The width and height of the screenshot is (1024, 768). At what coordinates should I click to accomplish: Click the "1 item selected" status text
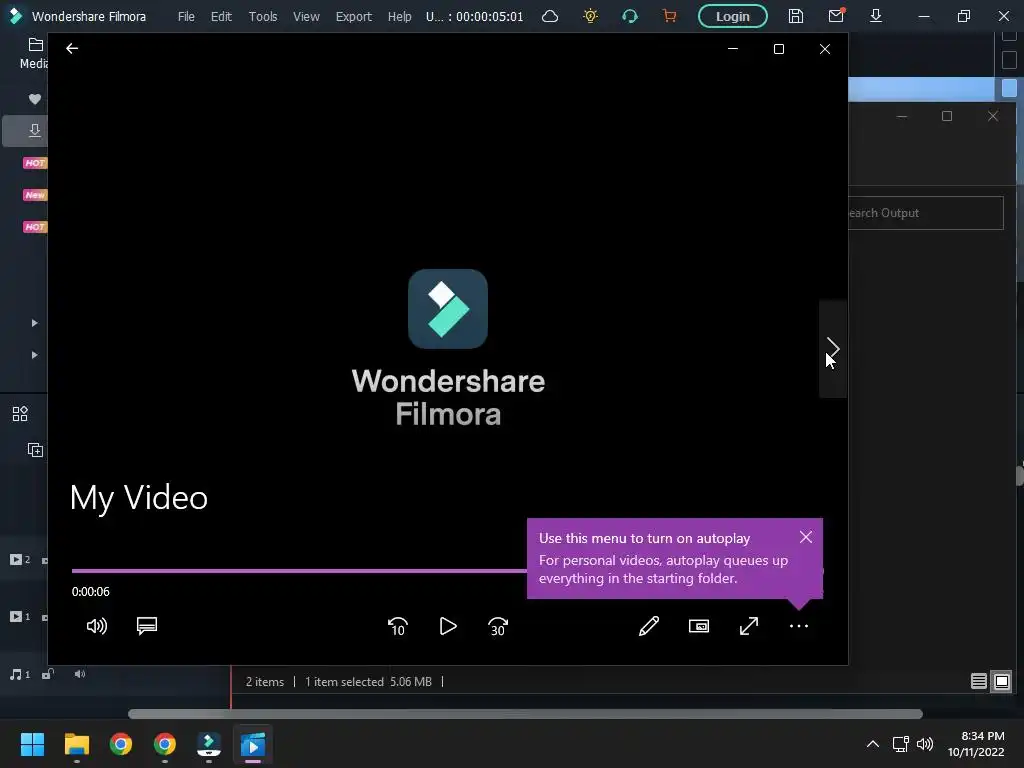(344, 682)
